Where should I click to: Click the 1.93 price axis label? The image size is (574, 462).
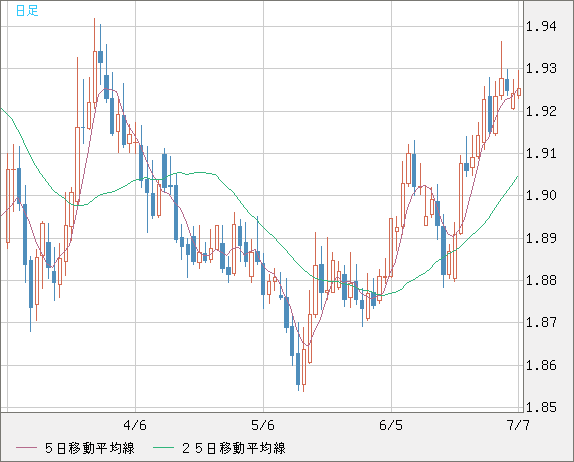click(x=541, y=68)
